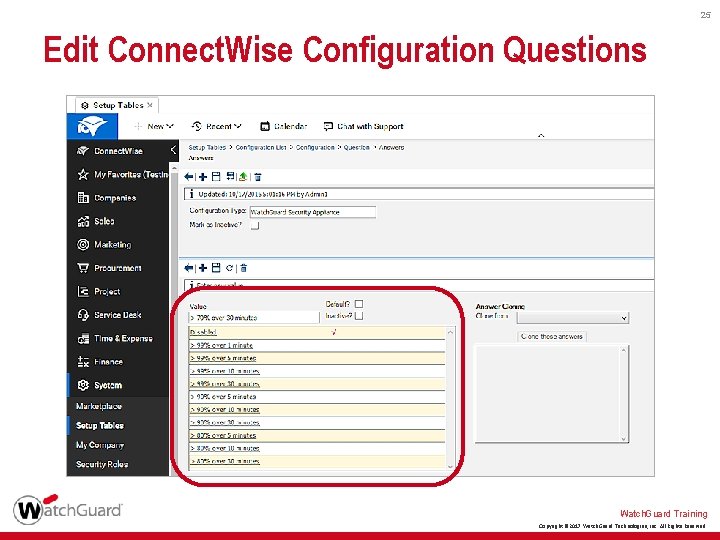Click the ConnectWise owl logo

92,126
